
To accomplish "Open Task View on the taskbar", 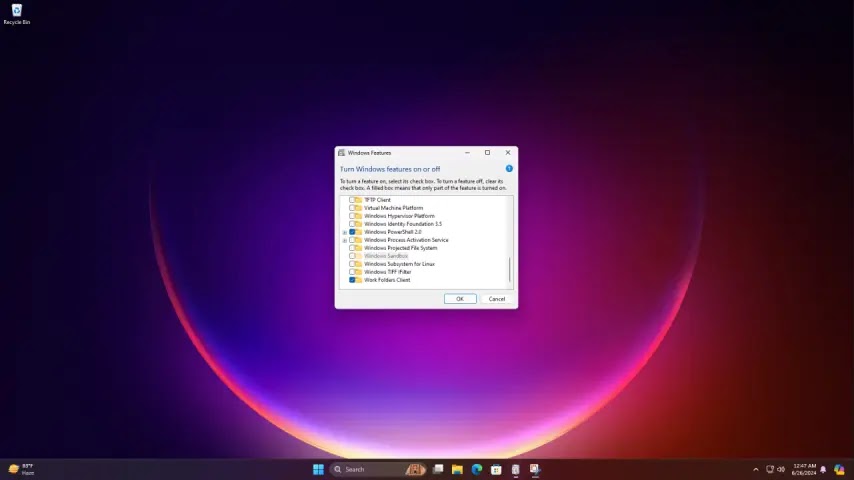I will [438, 469].
